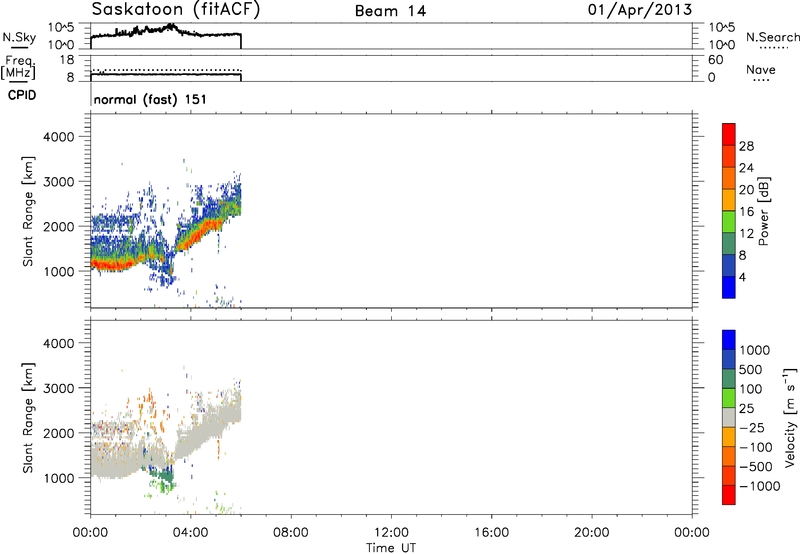This screenshot has height=554, width=800.
Task: Click the red bottom segment of Velocity colorbar
Action: pos(729,495)
